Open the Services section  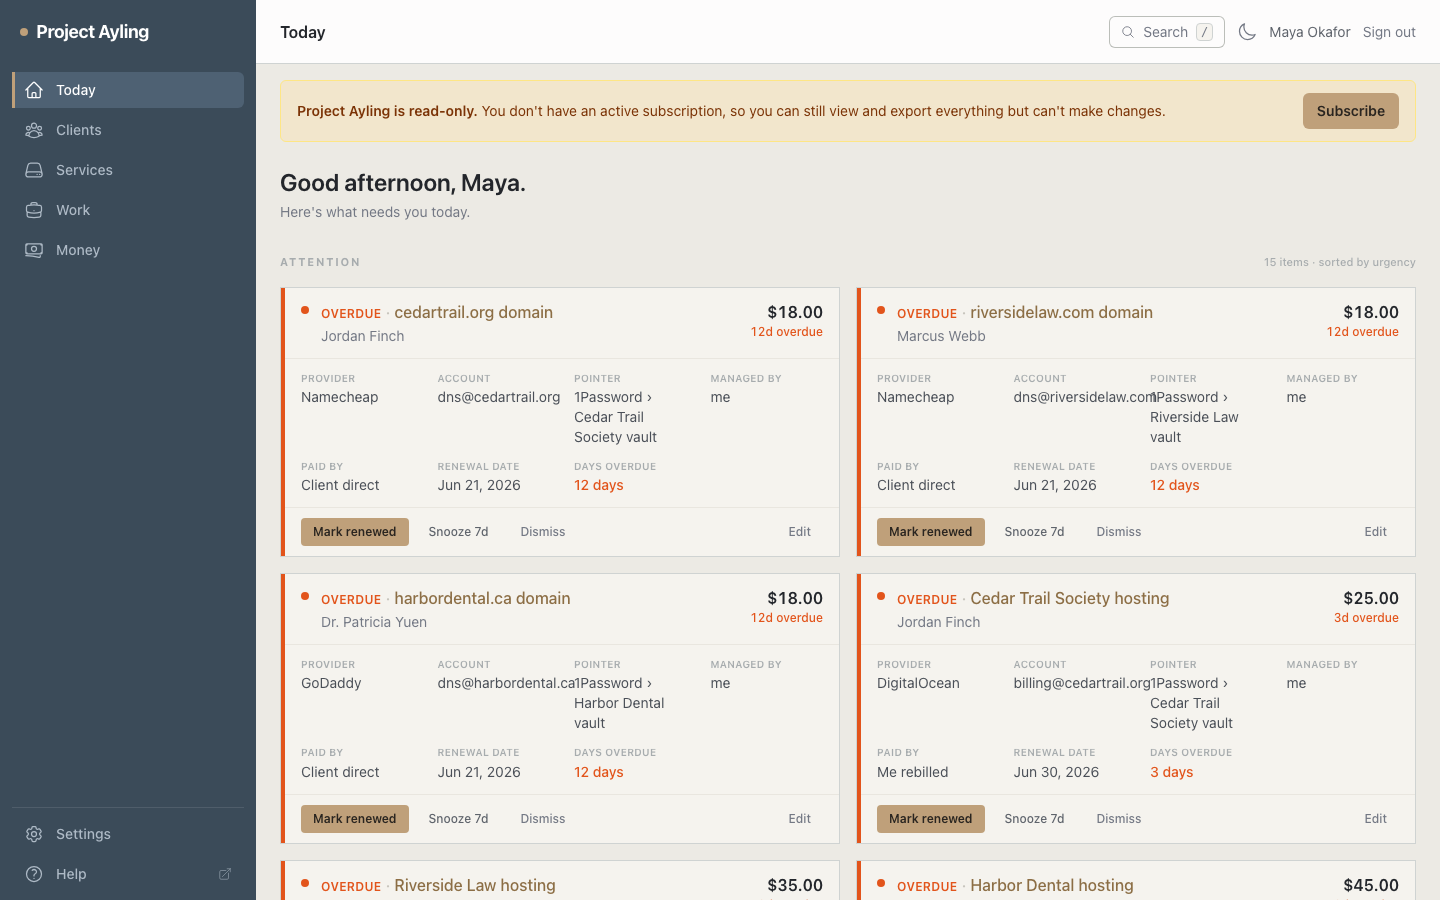click(x=128, y=170)
